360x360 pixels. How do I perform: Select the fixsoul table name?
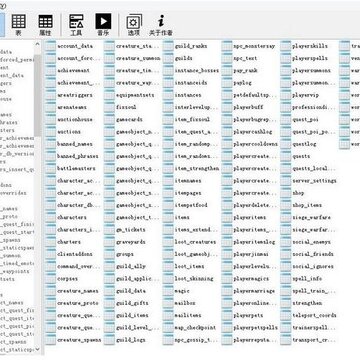[x=126, y=107]
